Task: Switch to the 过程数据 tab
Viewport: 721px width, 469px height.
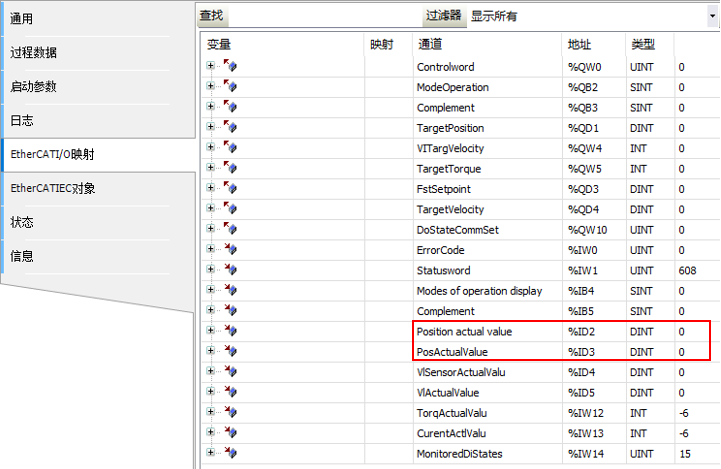Action: click(x=99, y=53)
